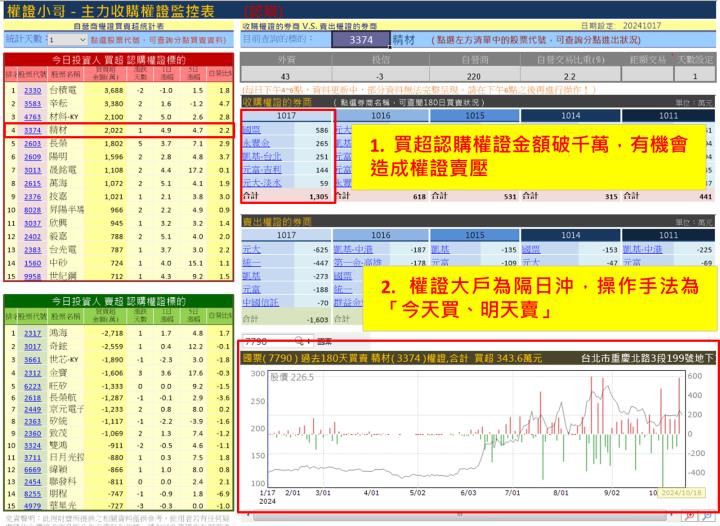Open broker 中國信託 in 1017 sellers list
This screenshot has height=526, width=720.
[x=261, y=303]
